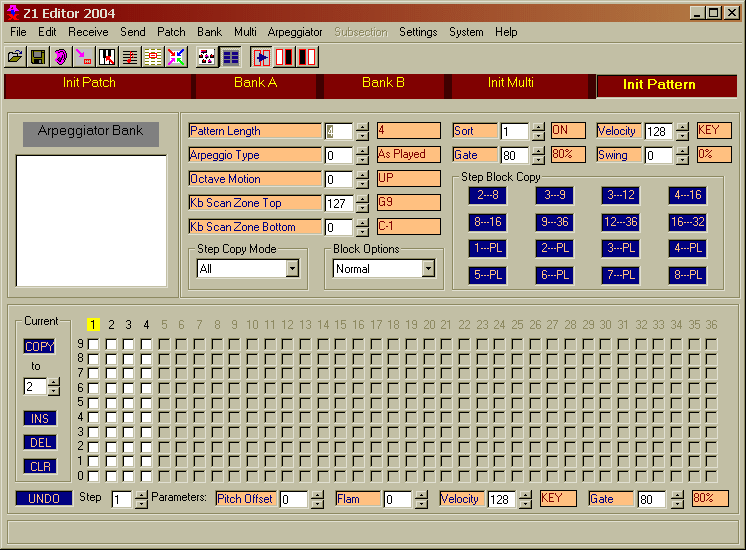746x550 pixels.
Task: Click the piano keyboard toolbar icon
Action: pos(107,57)
